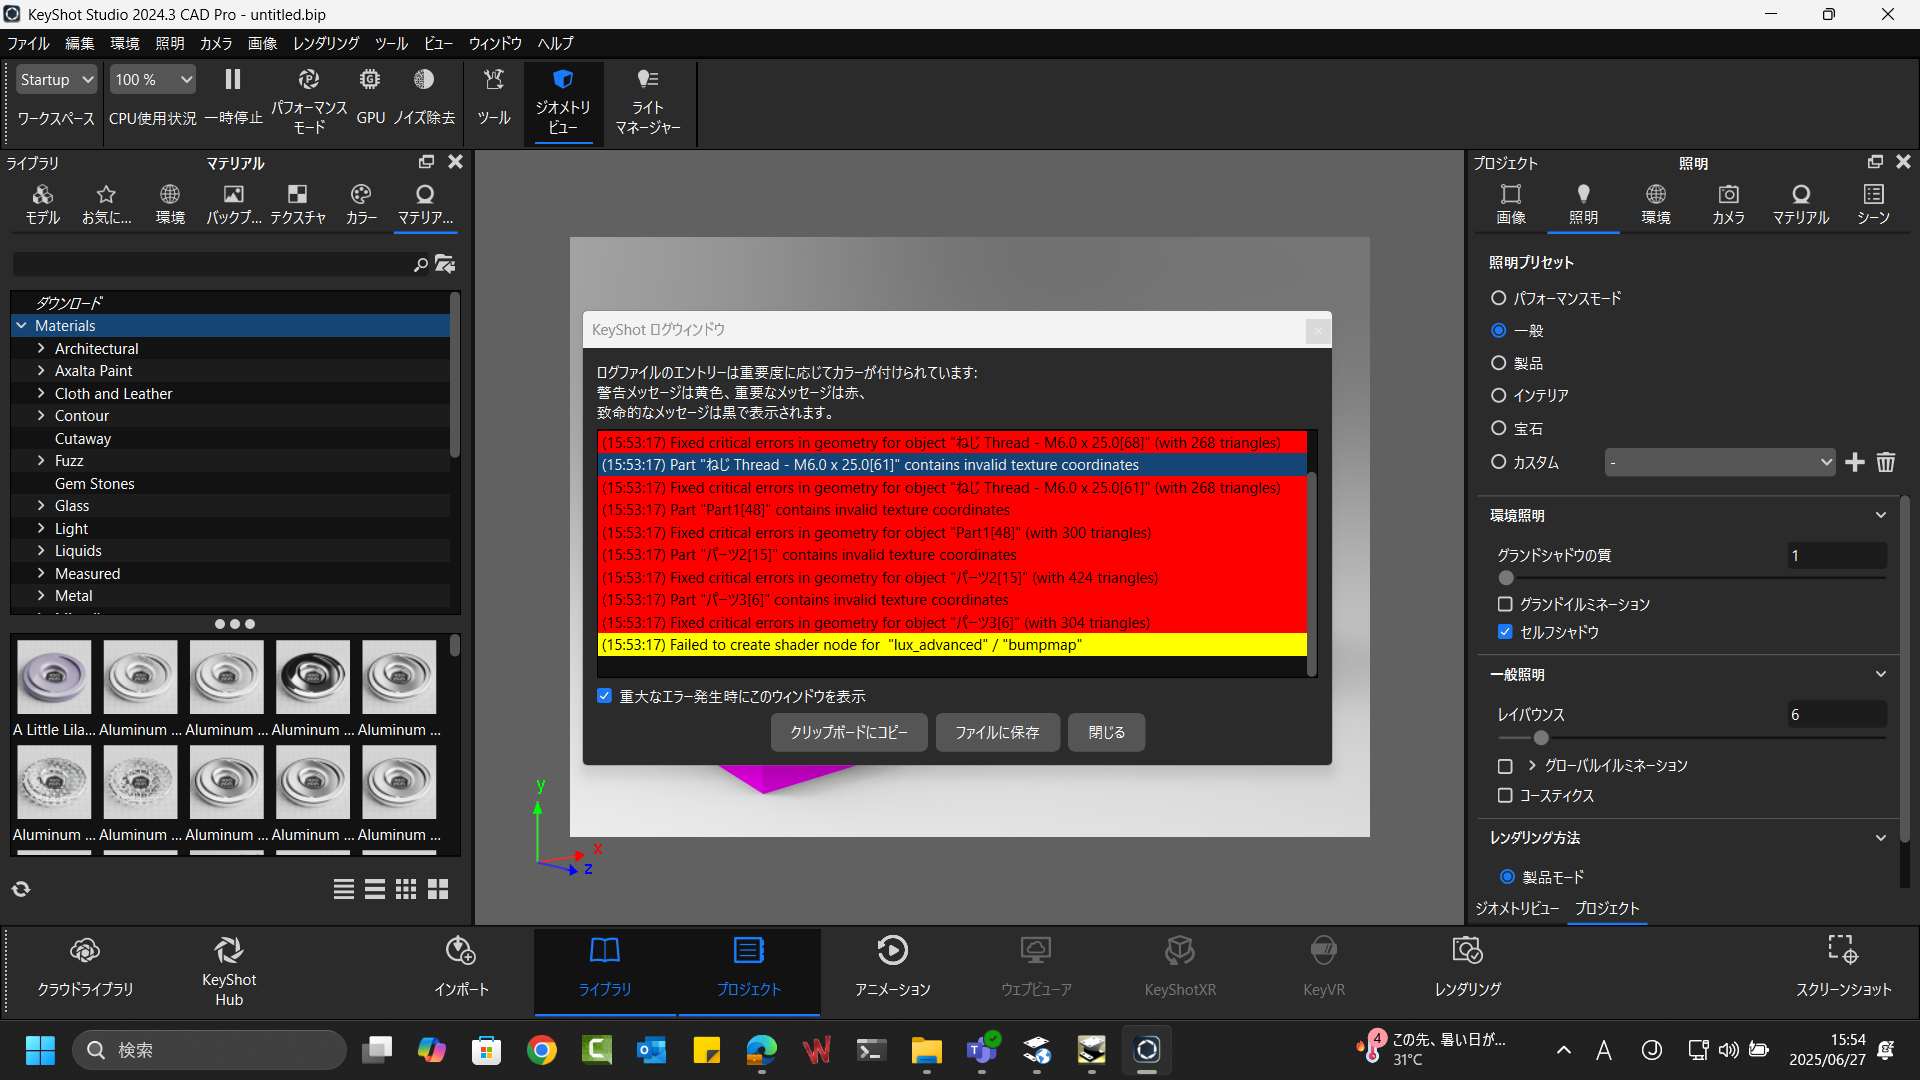1920x1080 pixels.
Task: Open Geometry View (ジオメトリビュー) icon
Action: coord(563,80)
